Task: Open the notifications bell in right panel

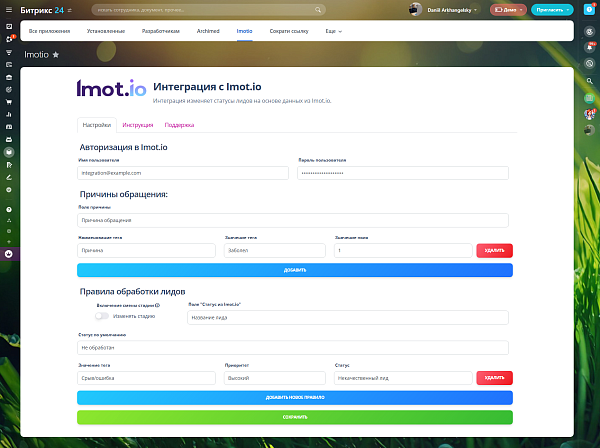Action: click(590, 47)
